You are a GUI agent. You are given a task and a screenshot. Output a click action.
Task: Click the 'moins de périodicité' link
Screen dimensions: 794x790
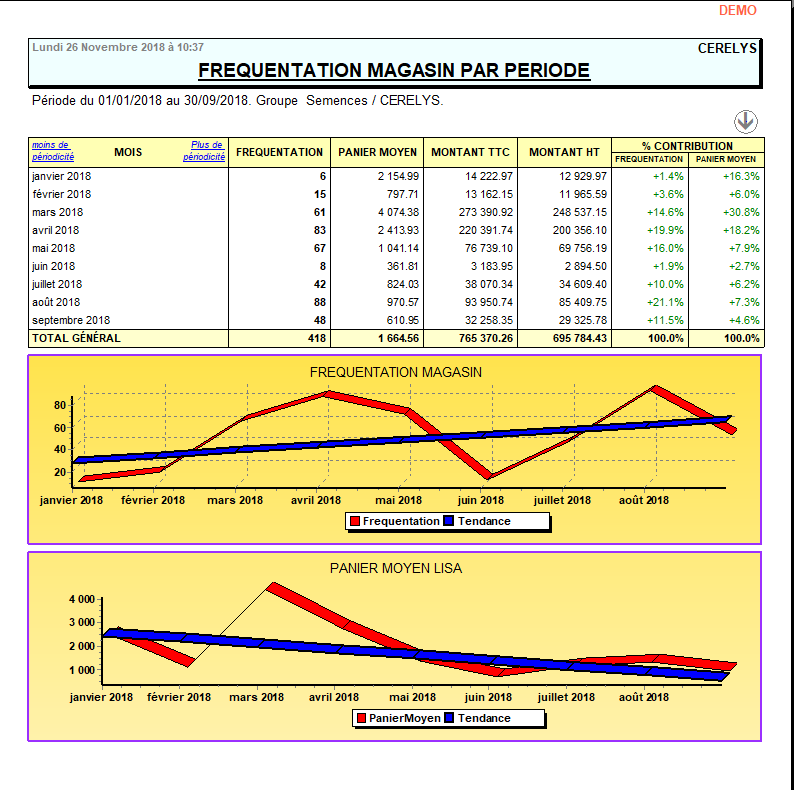tap(52, 151)
